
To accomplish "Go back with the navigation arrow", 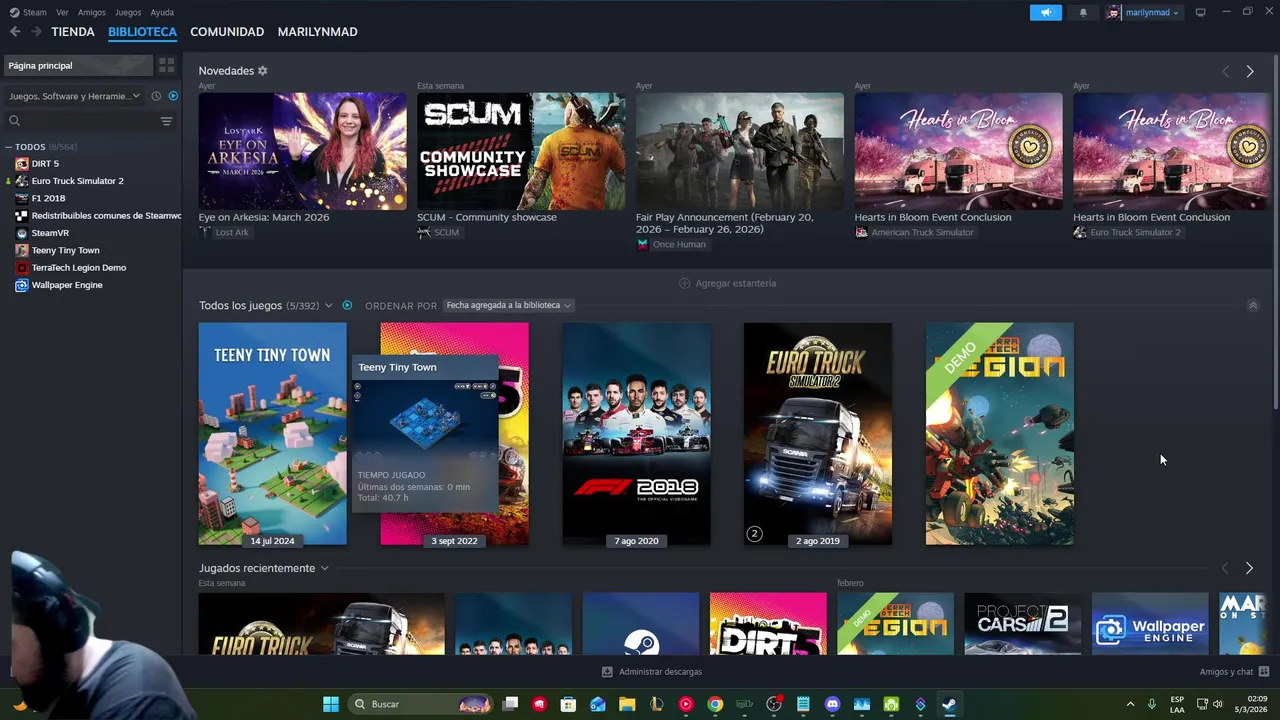I will pyautogui.click(x=15, y=32).
